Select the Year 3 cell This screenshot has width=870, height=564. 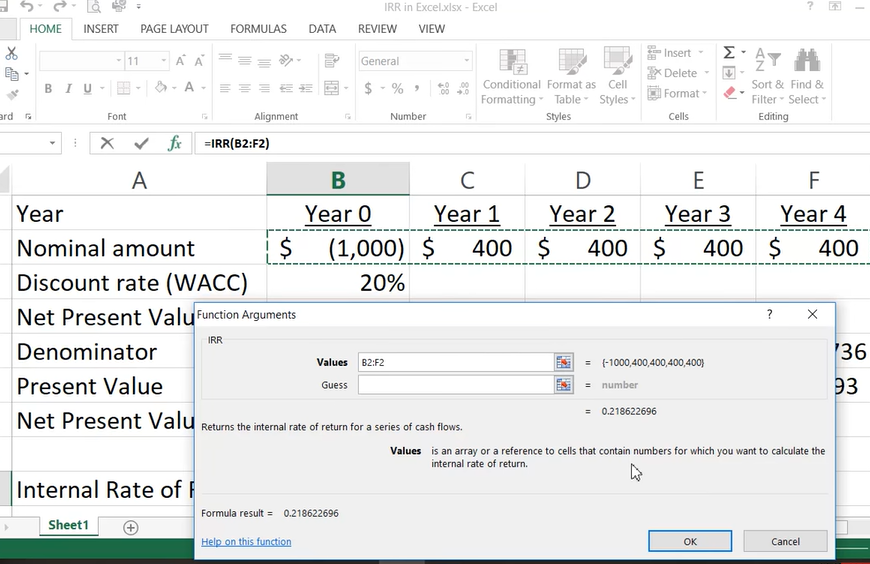point(697,214)
